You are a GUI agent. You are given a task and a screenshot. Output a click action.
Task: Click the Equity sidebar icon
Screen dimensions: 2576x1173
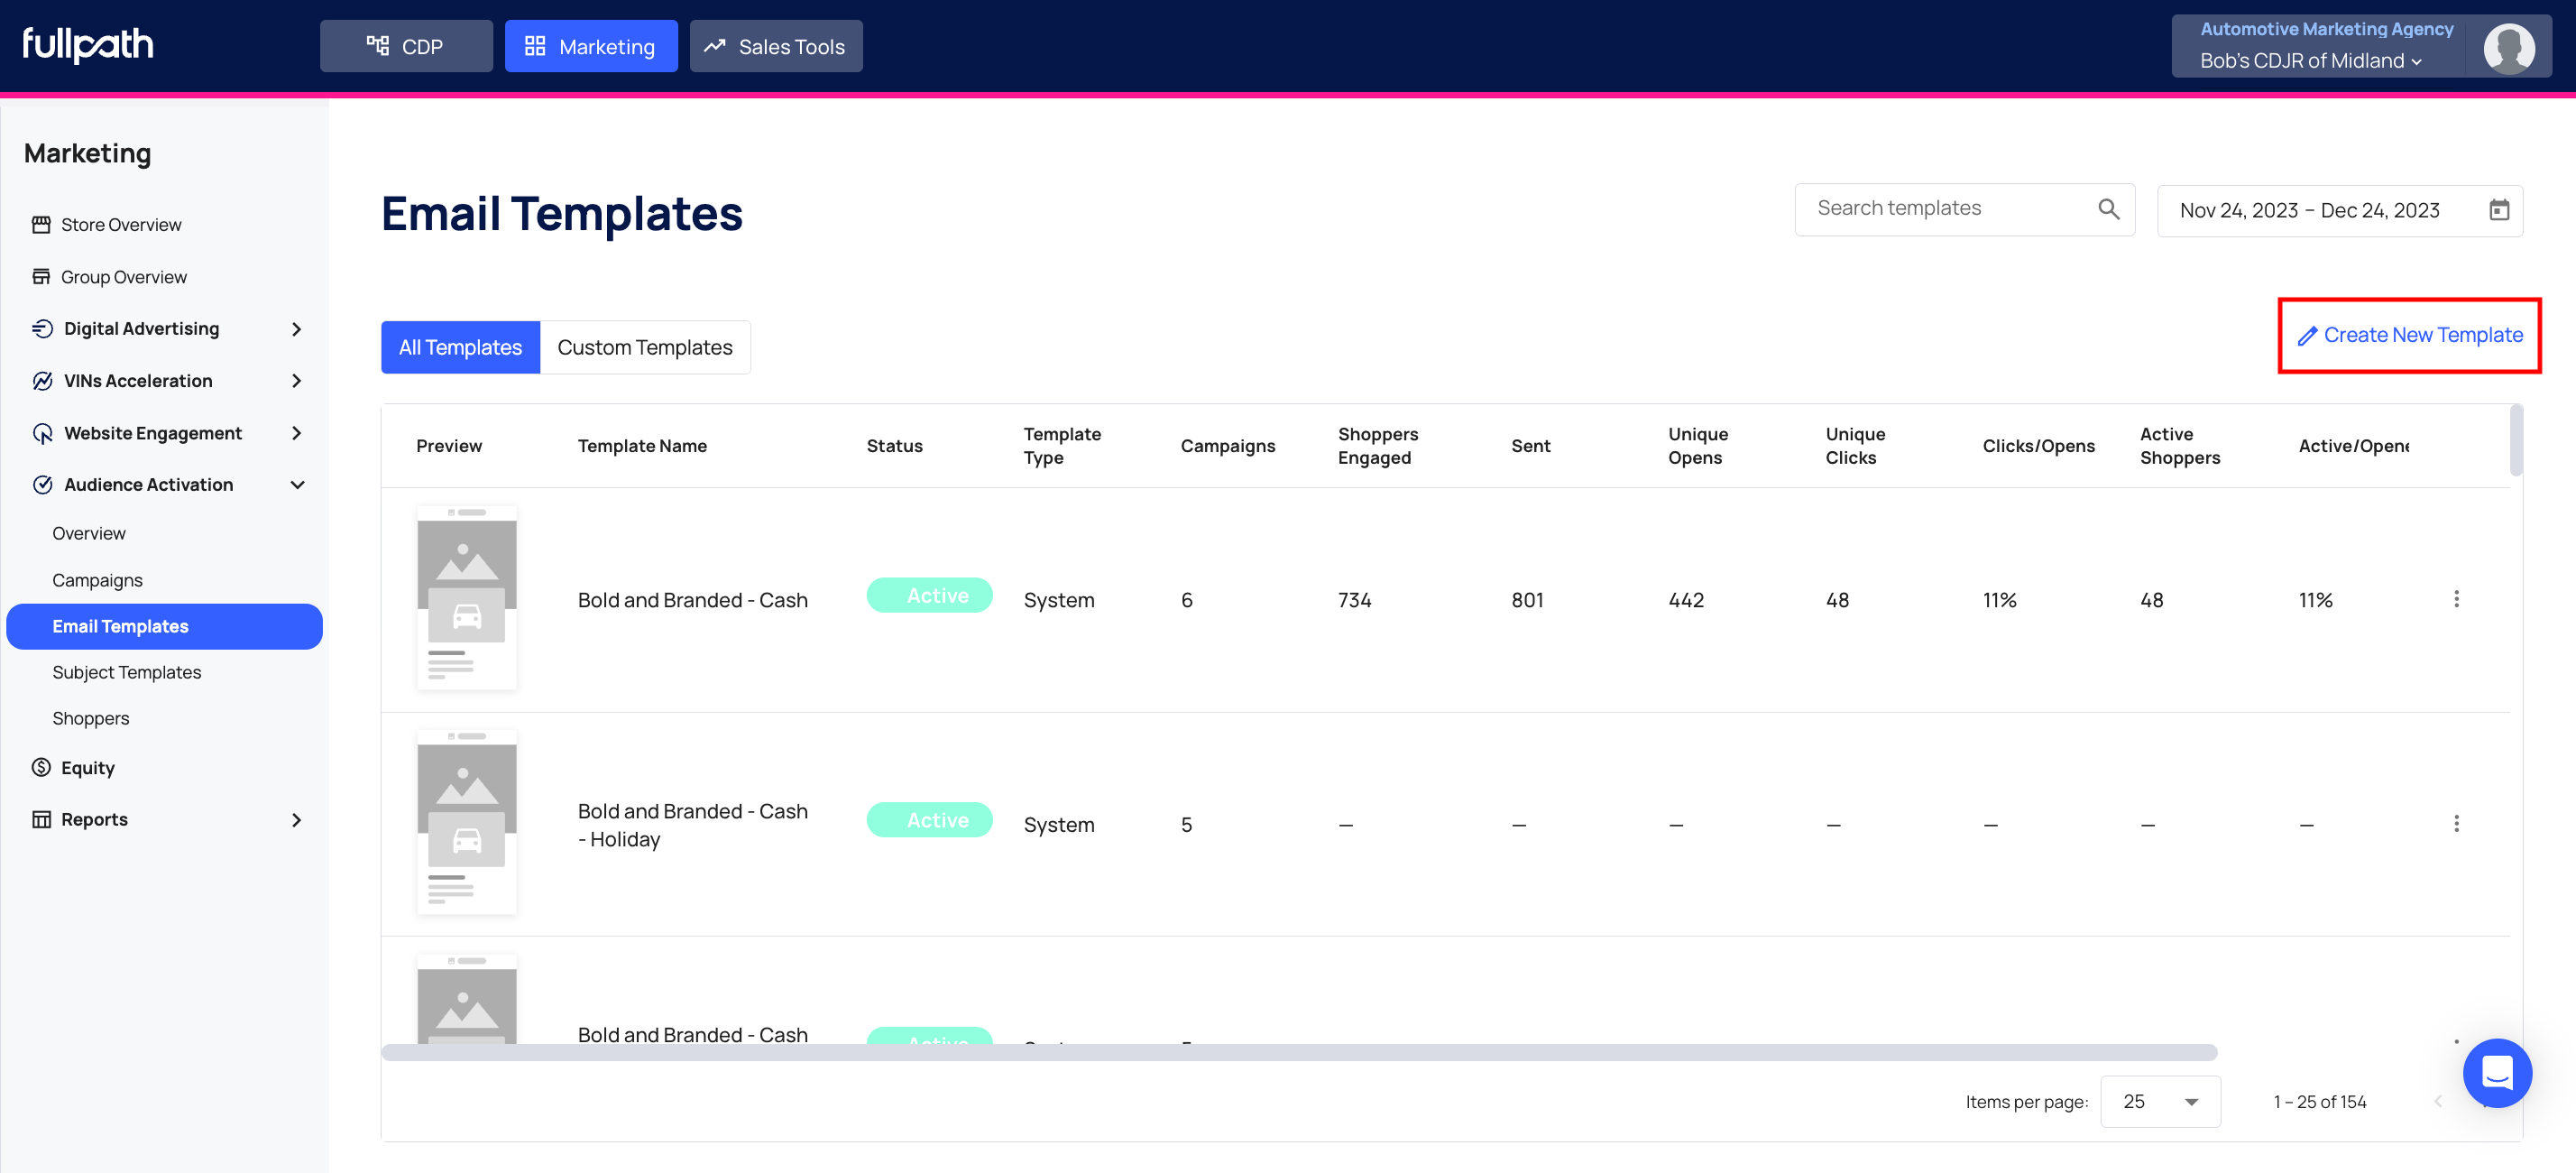pyautogui.click(x=41, y=767)
